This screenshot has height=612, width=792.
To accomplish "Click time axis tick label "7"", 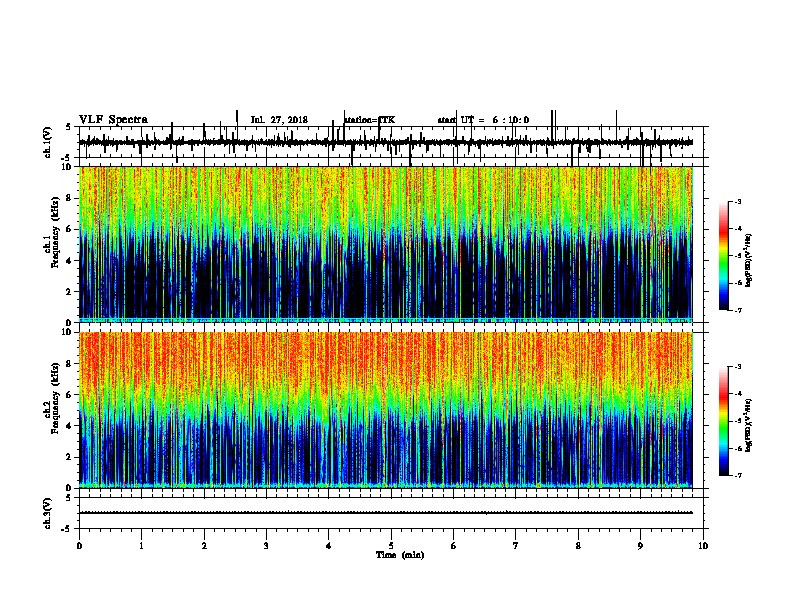I will coord(516,546).
